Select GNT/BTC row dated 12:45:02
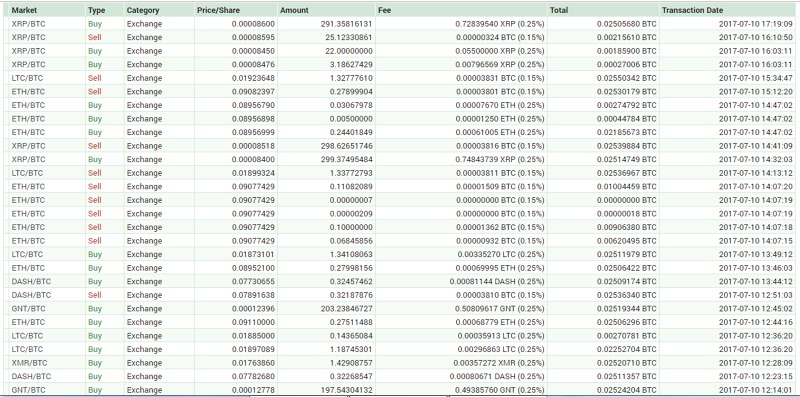Viewport: 800px width, 397px height. [403, 309]
